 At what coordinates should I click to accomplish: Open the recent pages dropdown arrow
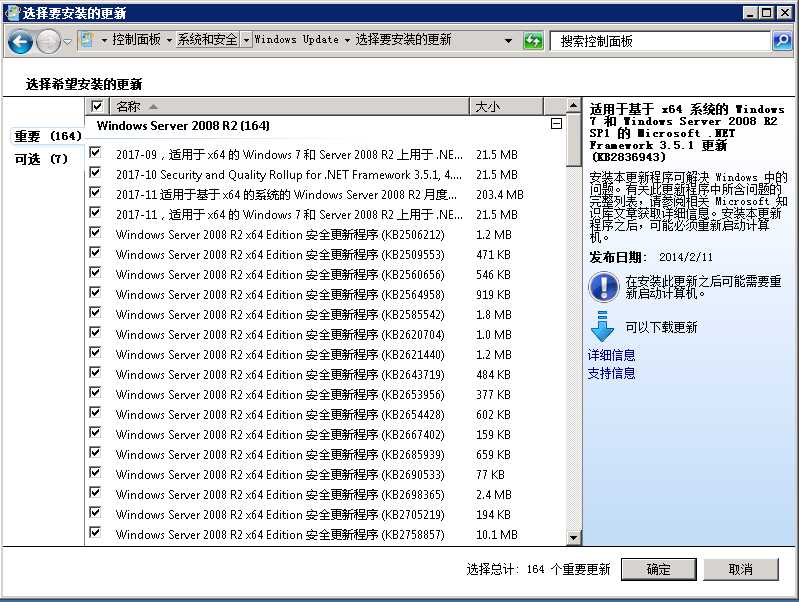(x=67, y=42)
